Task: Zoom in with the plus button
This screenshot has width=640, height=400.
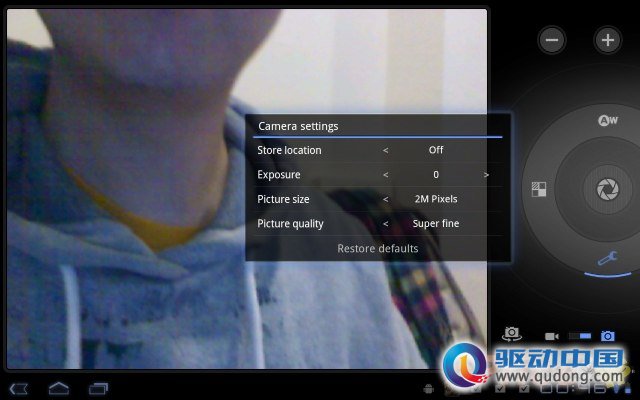Action: pos(608,40)
